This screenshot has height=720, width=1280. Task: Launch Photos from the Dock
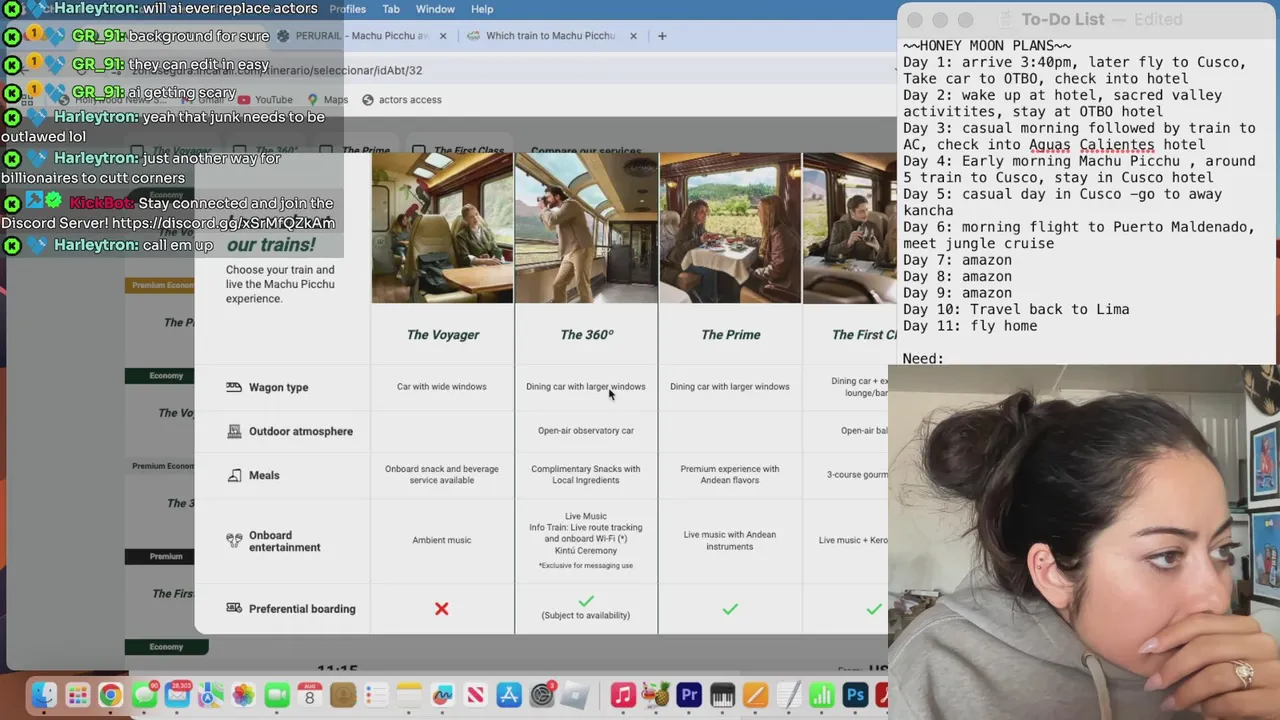click(x=243, y=695)
